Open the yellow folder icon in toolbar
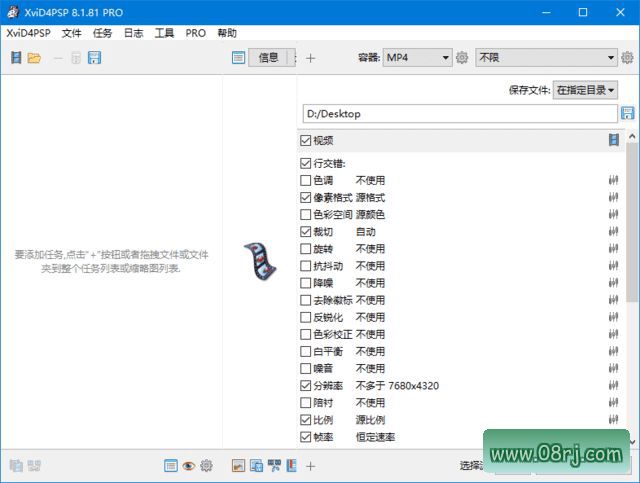Viewport: 640px width, 483px height. 34,58
